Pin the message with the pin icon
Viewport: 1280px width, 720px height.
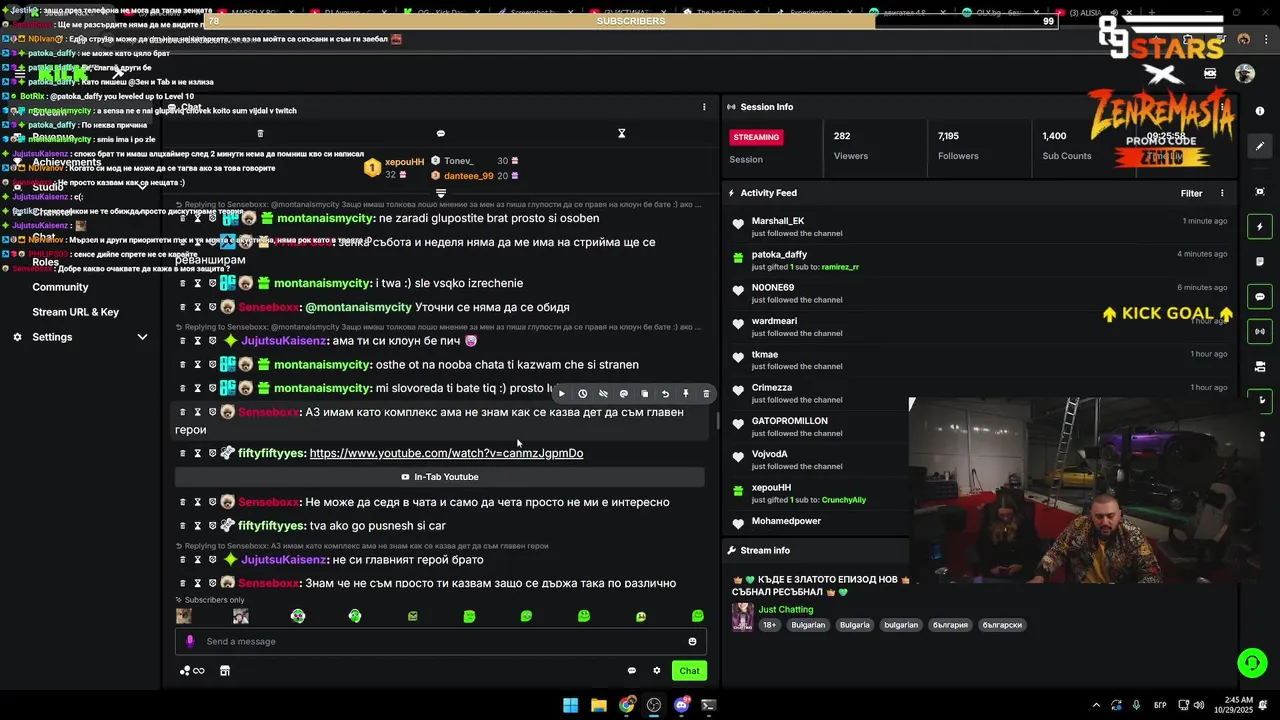click(685, 394)
